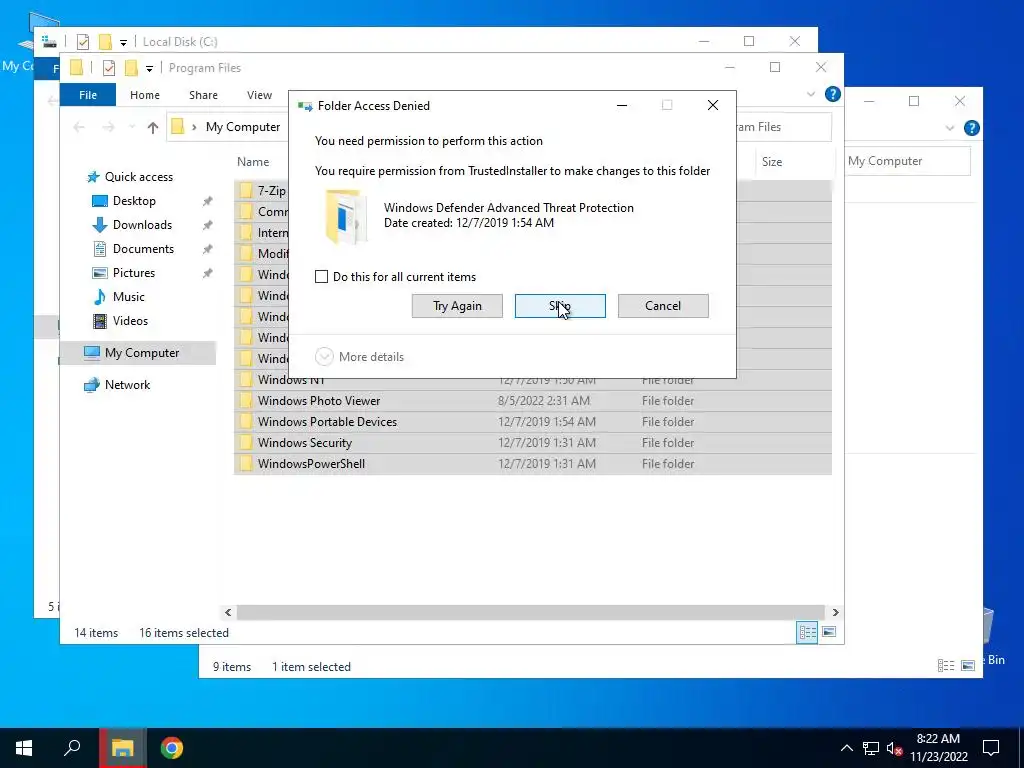Open Desktop in Quick access
This screenshot has height=768, width=1024.
[134, 201]
